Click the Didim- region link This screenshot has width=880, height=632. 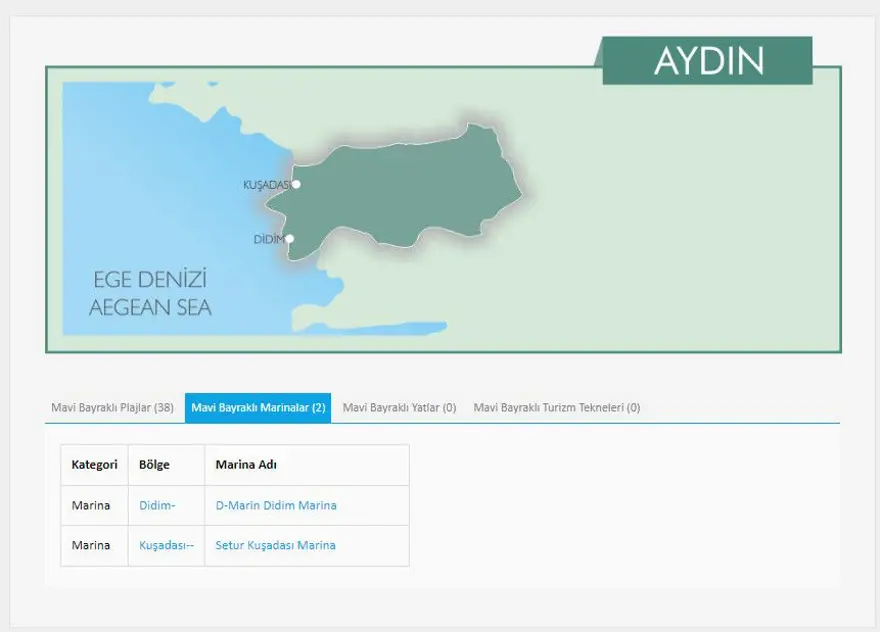pyautogui.click(x=157, y=505)
